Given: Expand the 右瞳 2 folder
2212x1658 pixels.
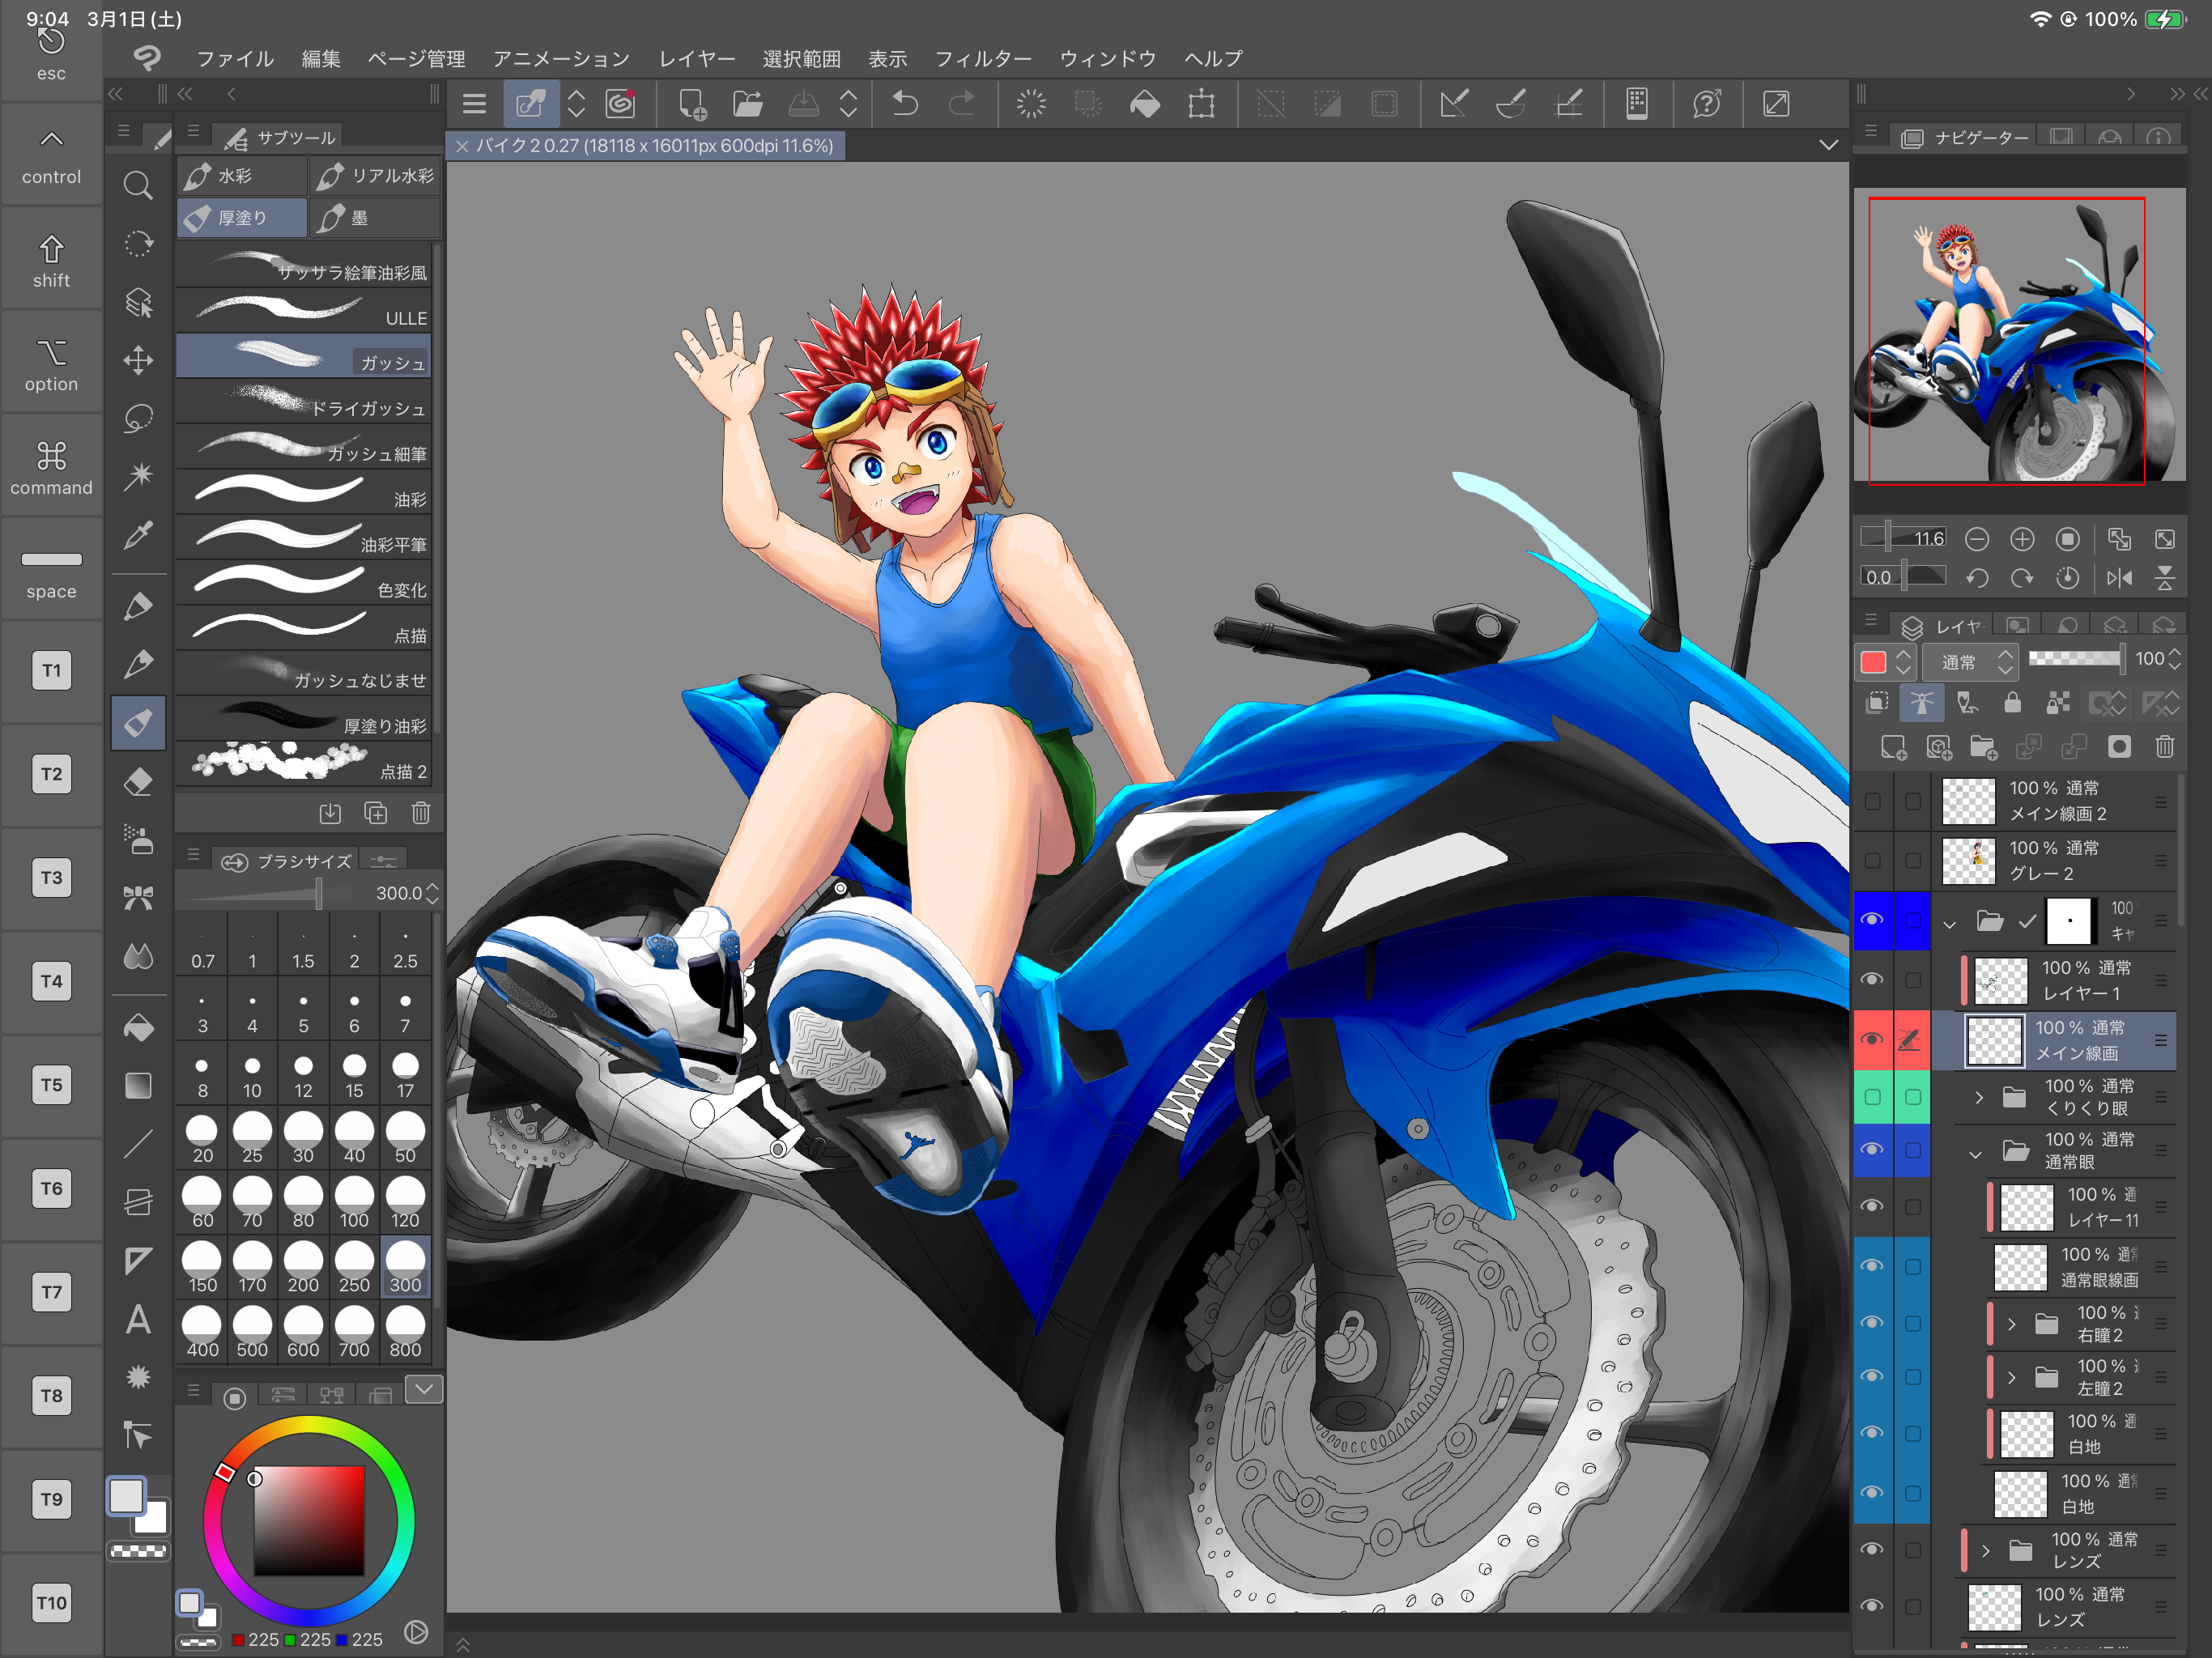Looking at the screenshot, I should 2012,1324.
